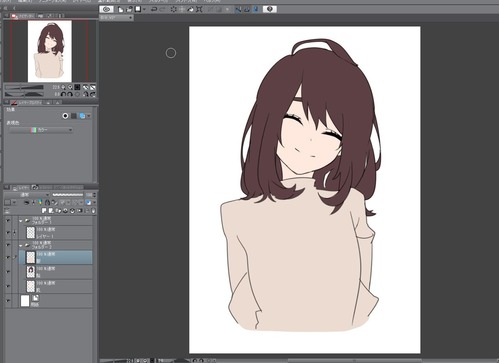Zoom in using Navigator magnifier plus
This screenshot has height=363, width=499.
(70, 87)
